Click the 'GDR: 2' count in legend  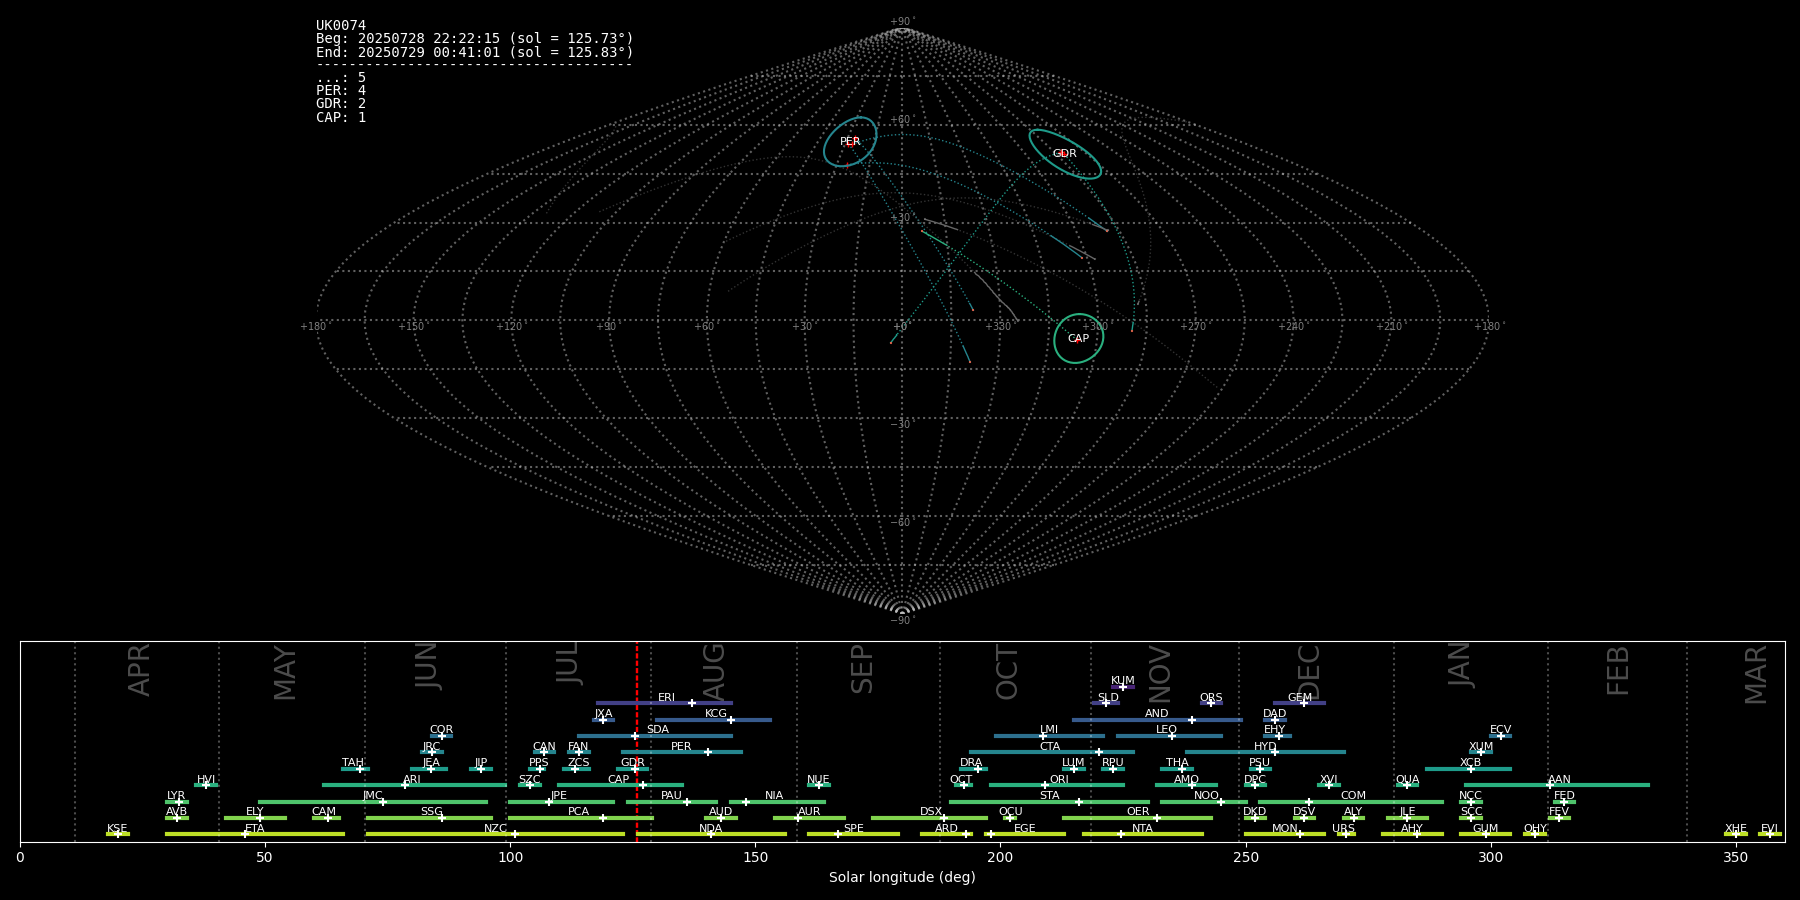(341, 104)
